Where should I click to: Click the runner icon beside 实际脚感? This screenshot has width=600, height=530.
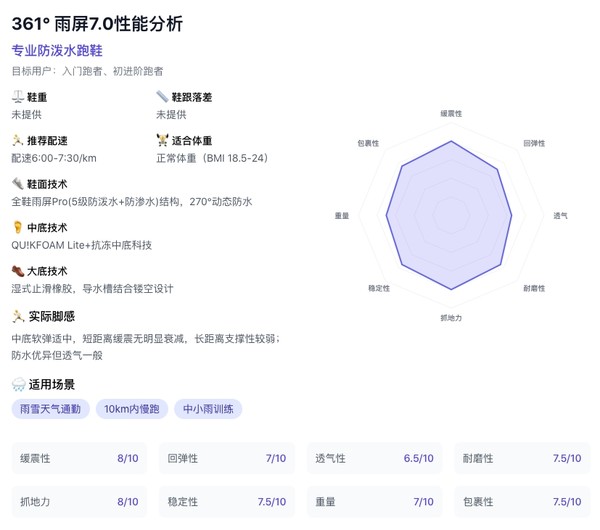pyautogui.click(x=18, y=316)
